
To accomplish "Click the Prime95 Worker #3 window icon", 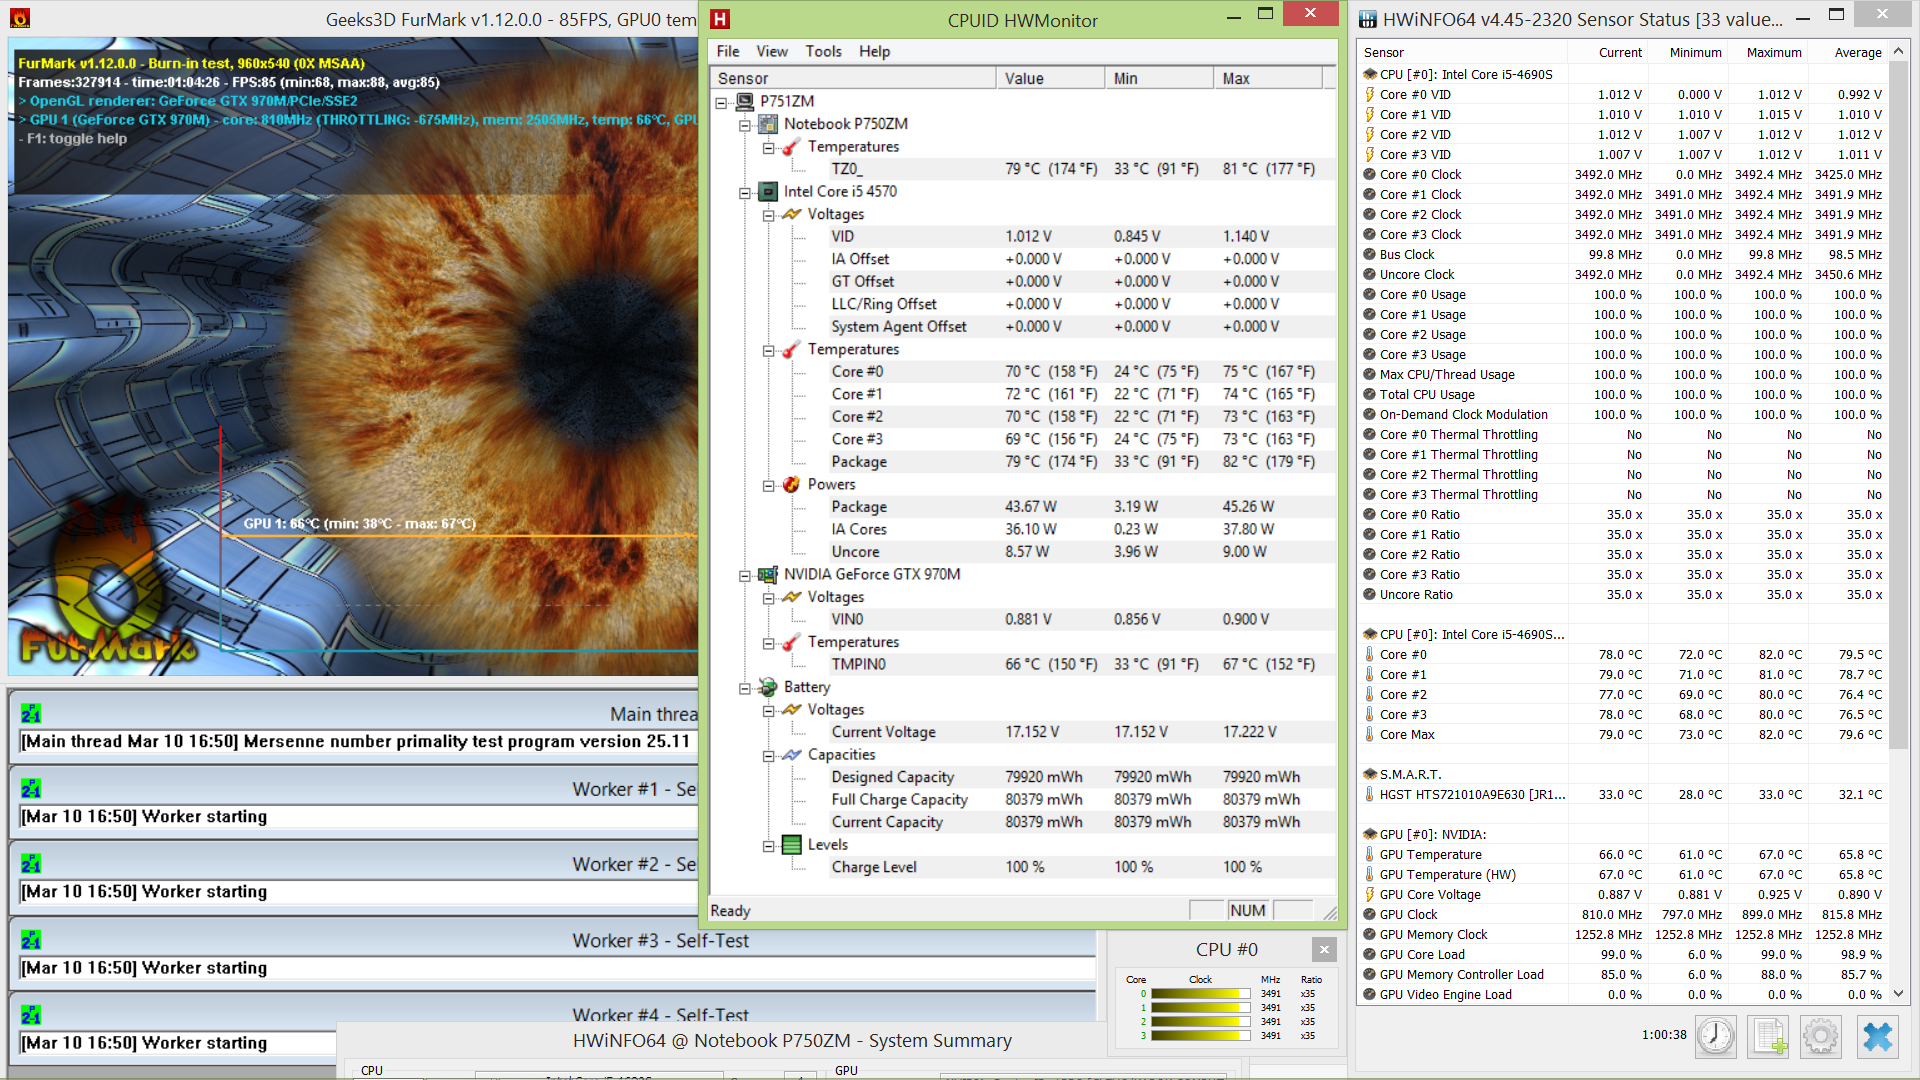I will 31,939.
